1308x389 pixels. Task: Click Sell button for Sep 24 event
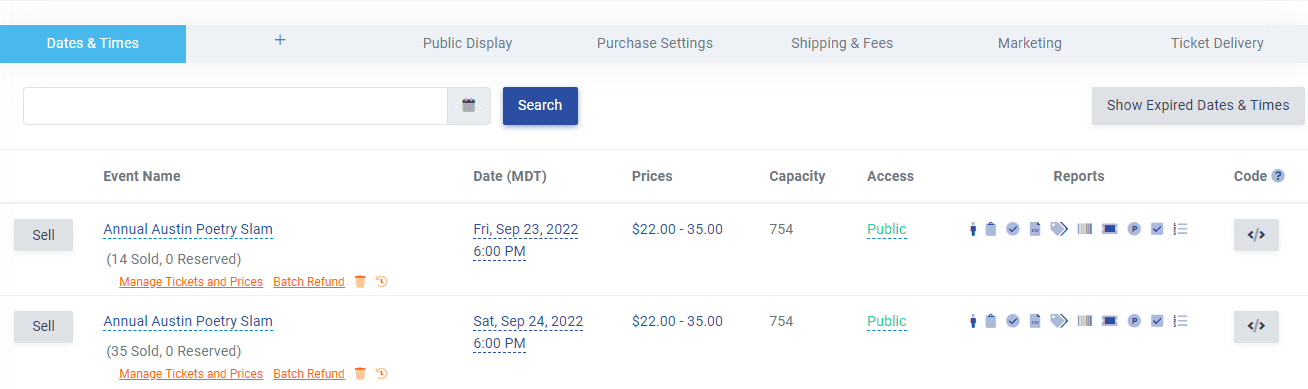pyautogui.click(x=43, y=327)
